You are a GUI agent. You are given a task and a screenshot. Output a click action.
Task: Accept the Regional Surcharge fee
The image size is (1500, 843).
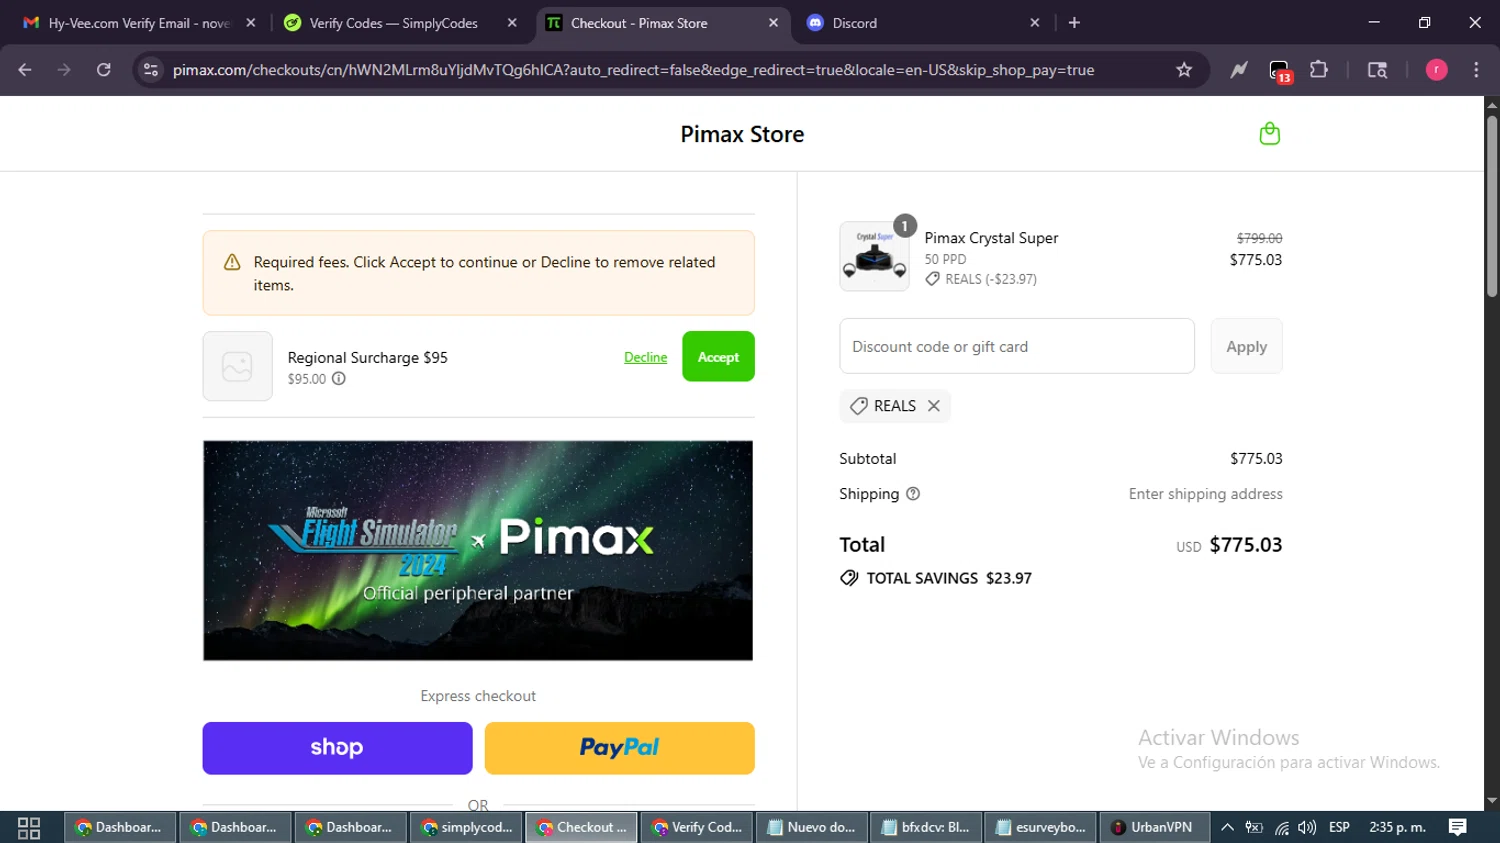pos(718,356)
